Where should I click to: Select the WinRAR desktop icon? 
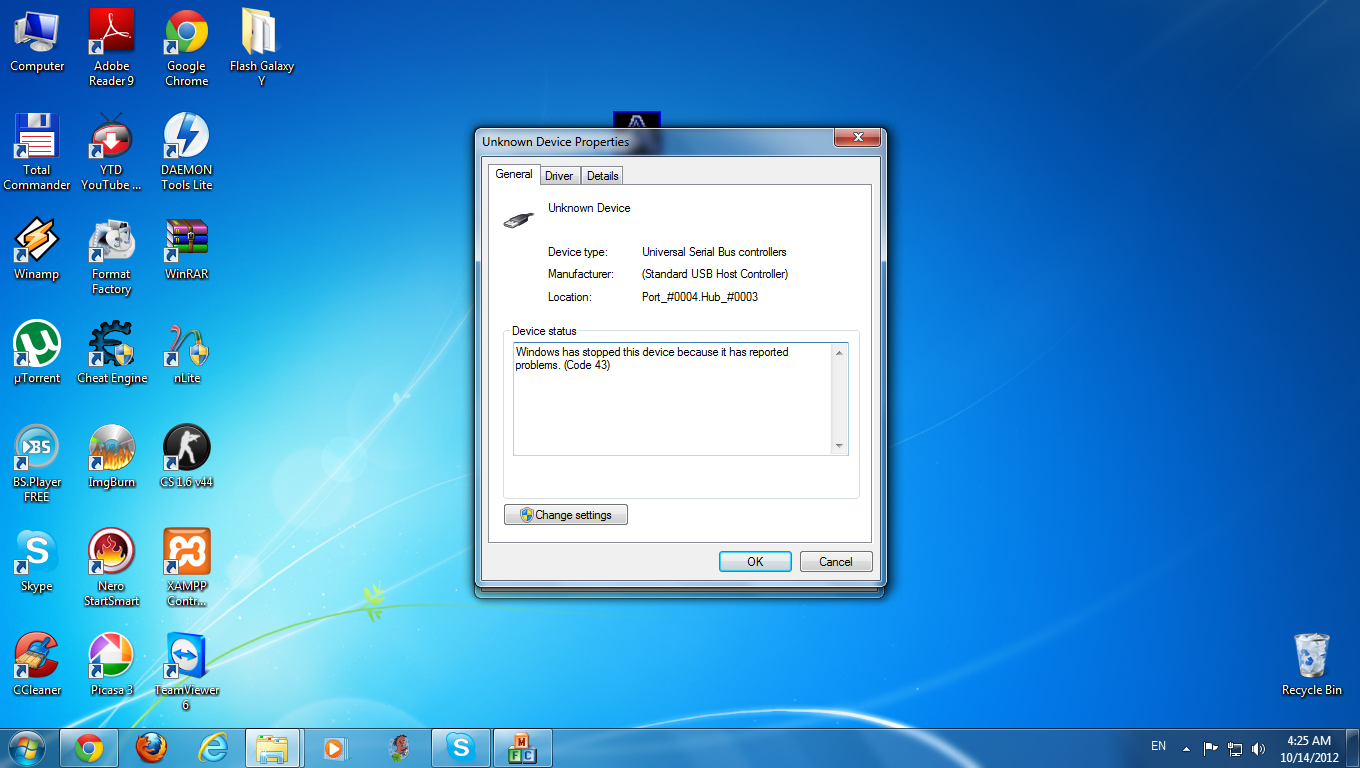187,250
